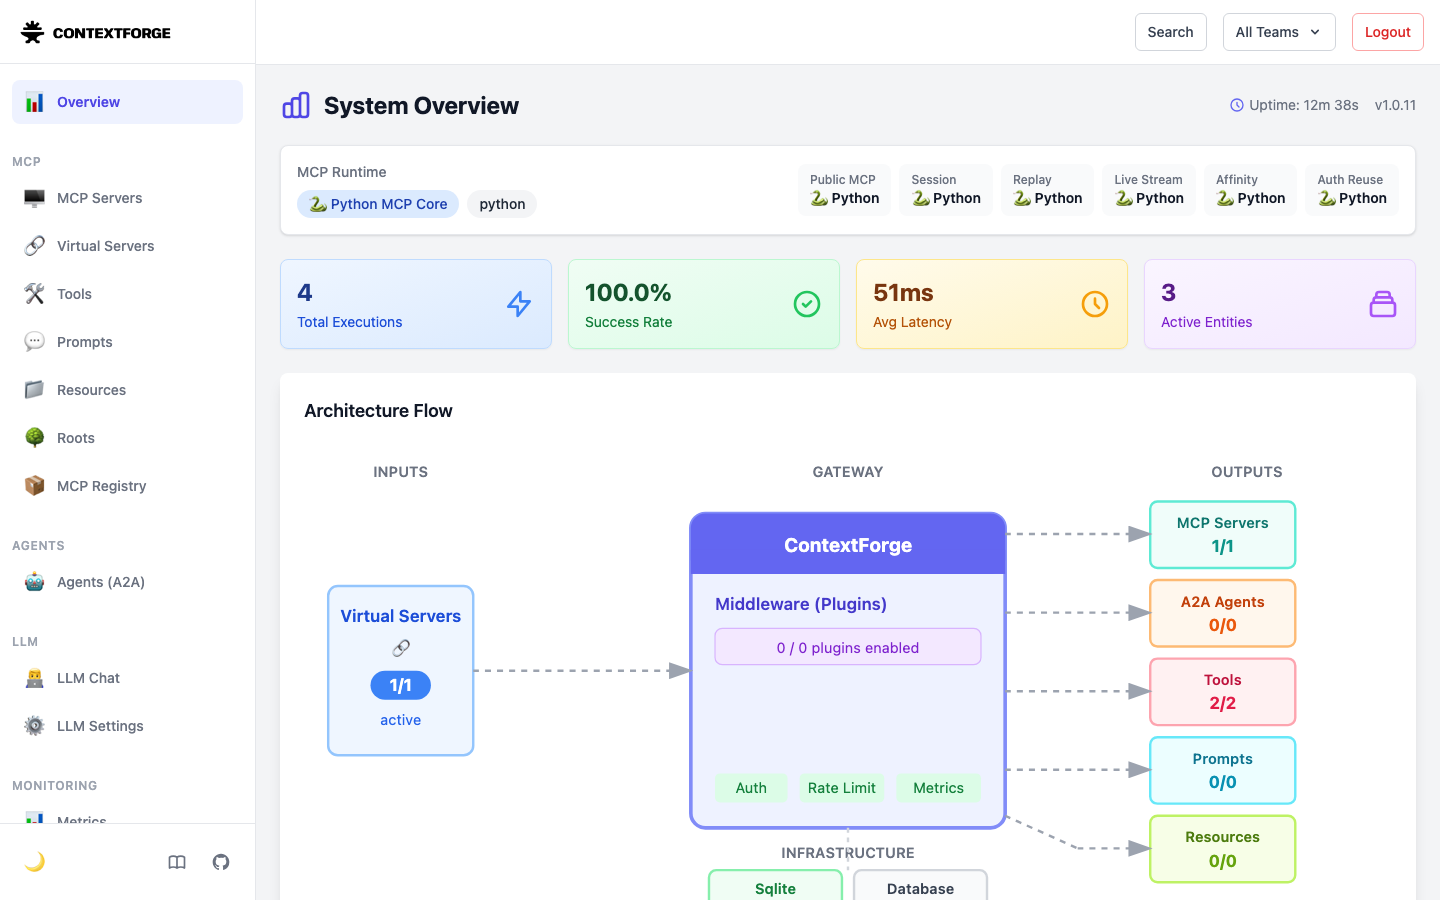The height and width of the screenshot is (900, 1440).
Task: Click the ContextForge logo icon
Action: [x=33, y=32]
